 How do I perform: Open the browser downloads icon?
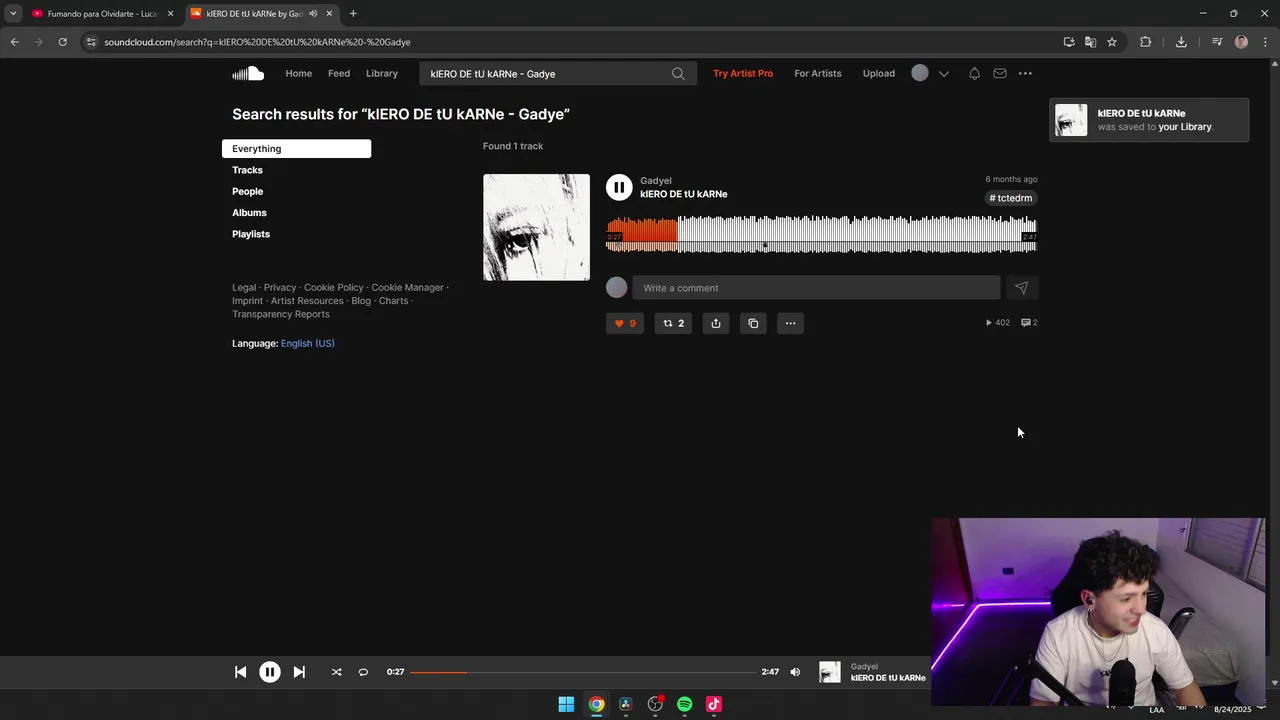(1181, 42)
